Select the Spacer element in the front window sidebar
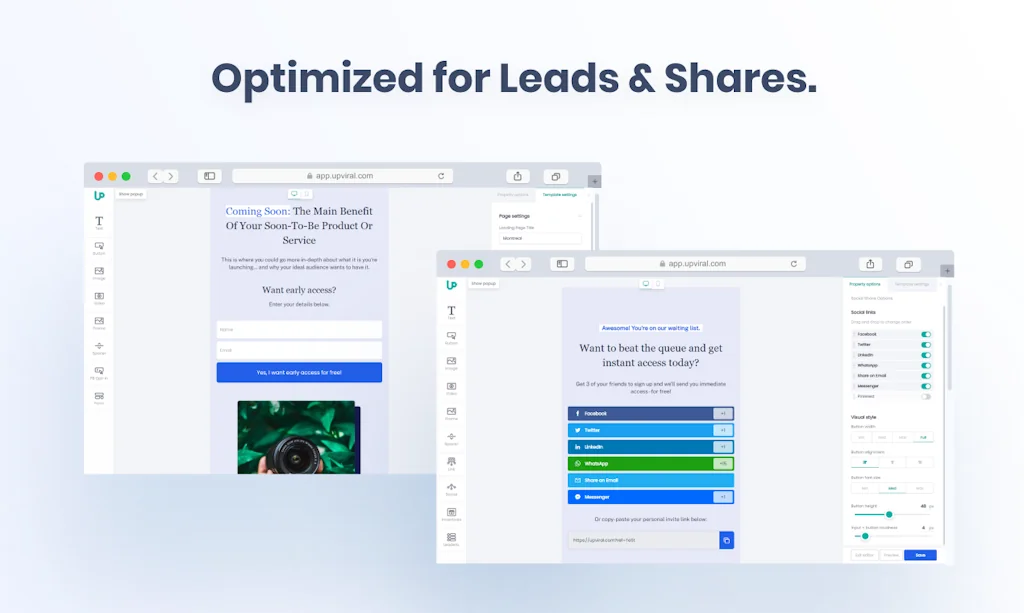Screen dimensions: 1024x613 pos(451,439)
